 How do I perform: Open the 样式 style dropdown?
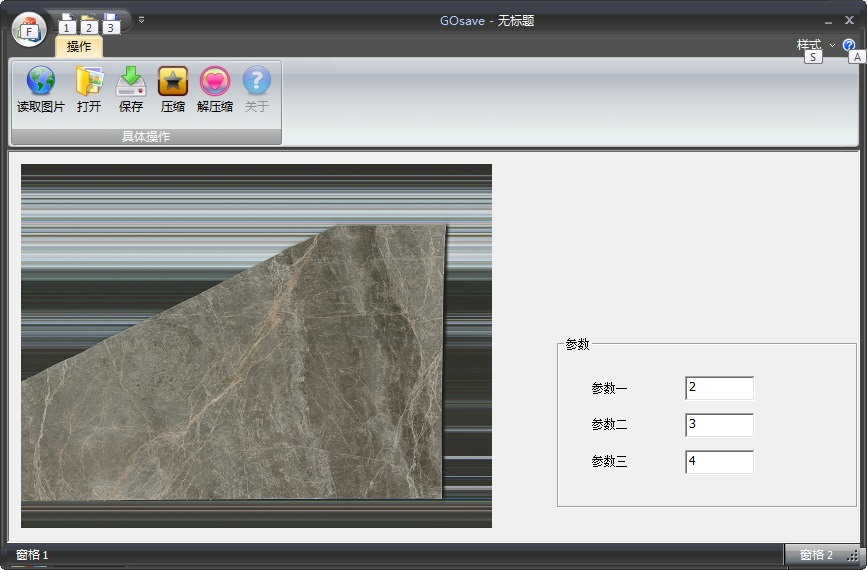(x=815, y=45)
